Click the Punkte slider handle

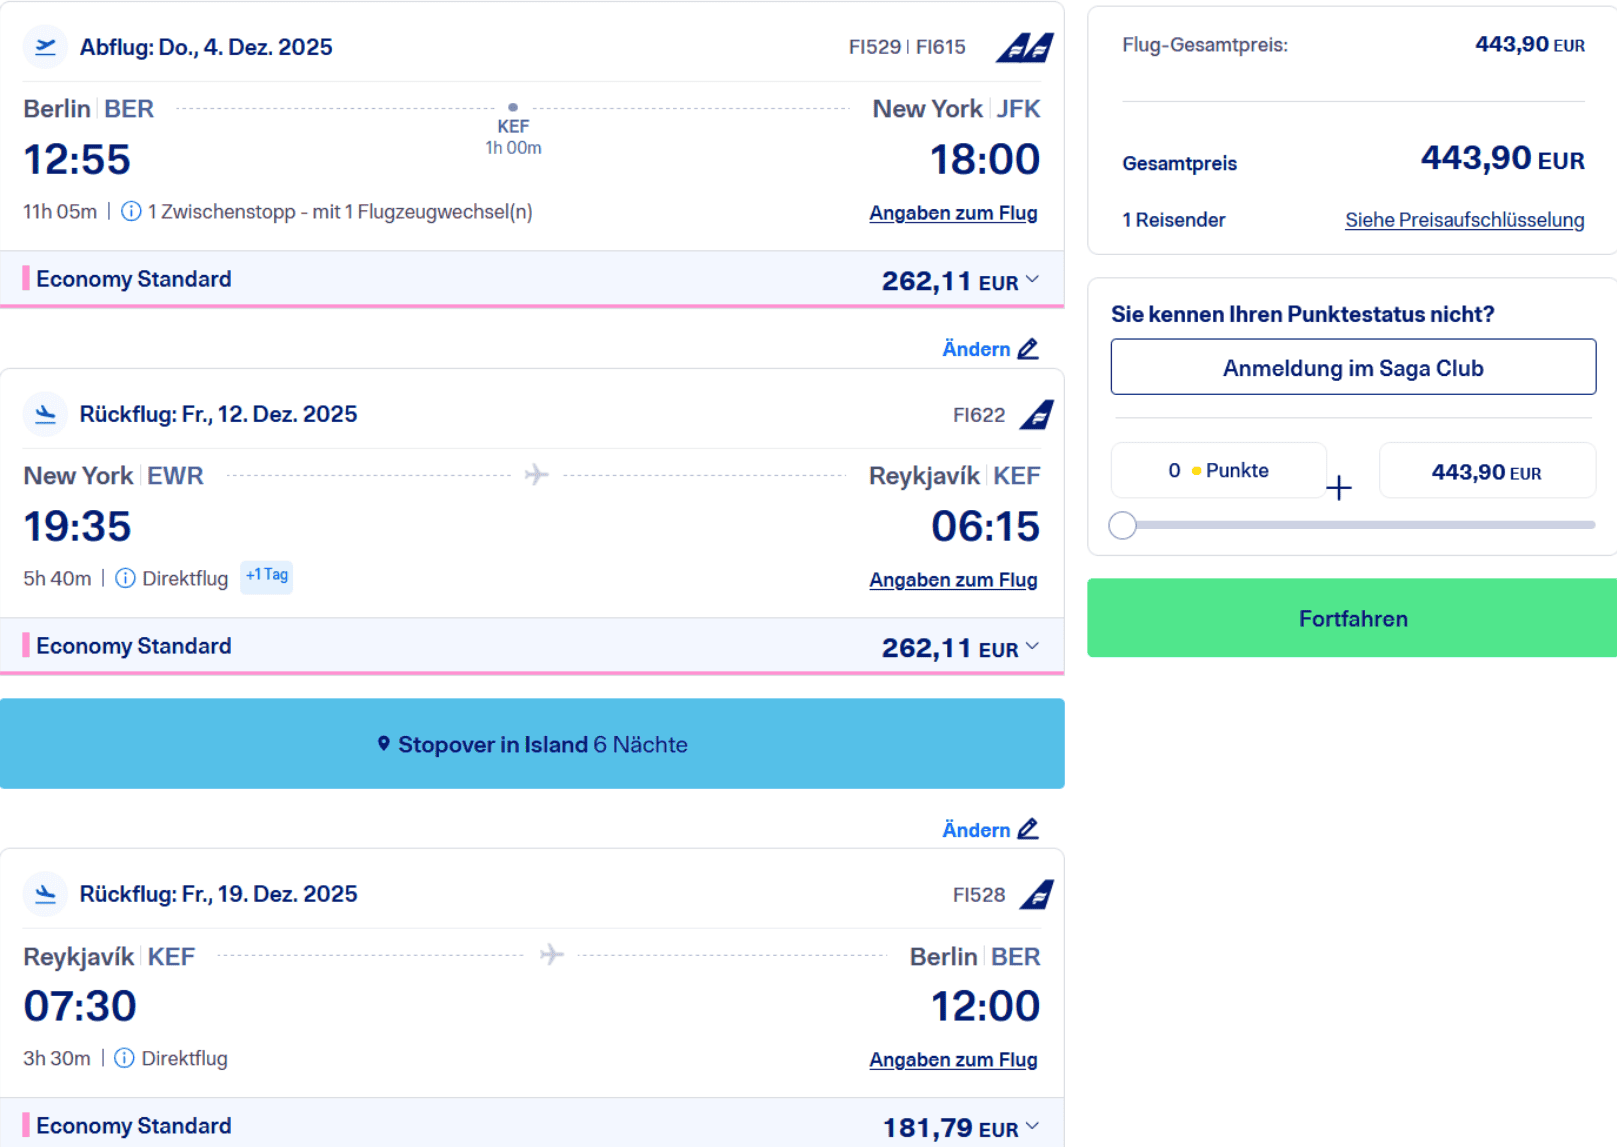pos(1122,525)
